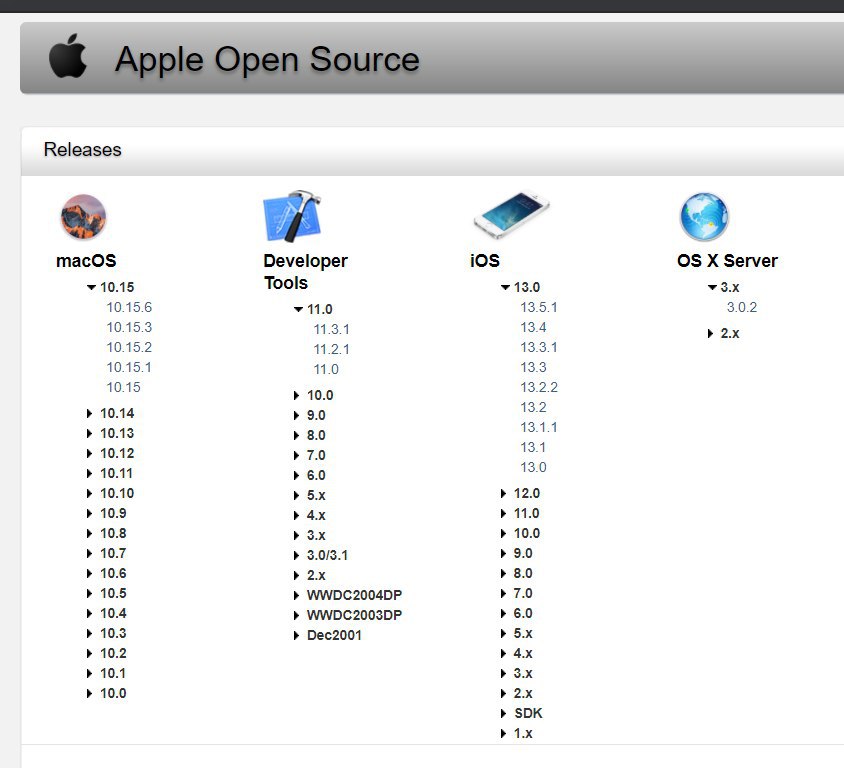This screenshot has width=844, height=768.
Task: Open the macOS 10.15.3 release link
Action: (x=129, y=327)
